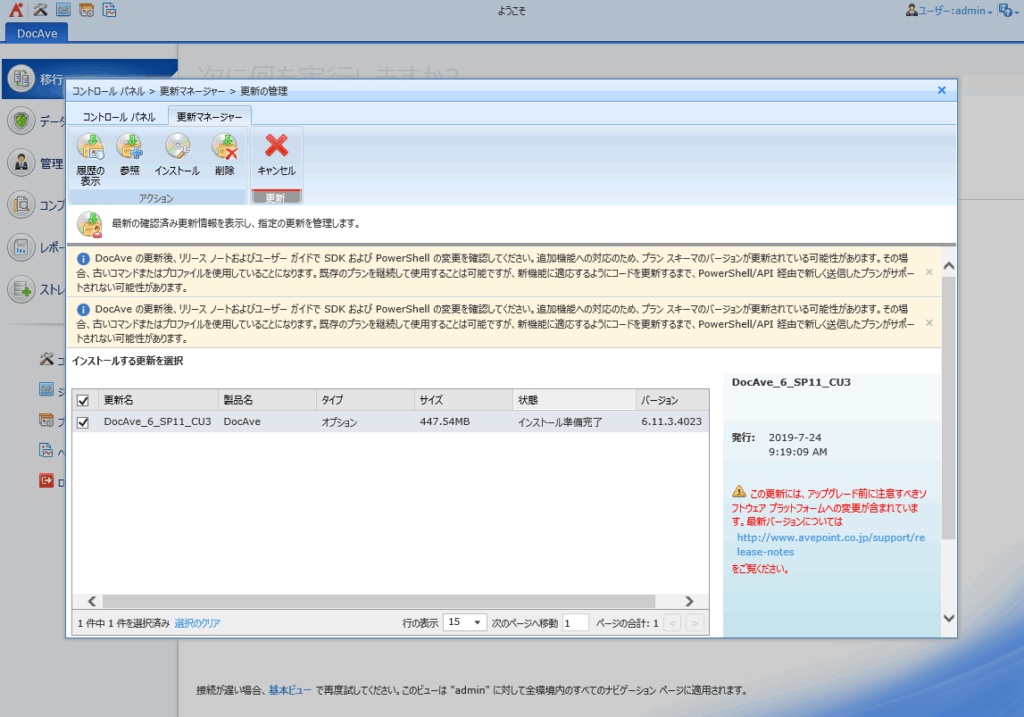Uncheck the DocAve_6_SP11_CU3 row checkbox
The width and height of the screenshot is (1024, 717).
click(83, 422)
